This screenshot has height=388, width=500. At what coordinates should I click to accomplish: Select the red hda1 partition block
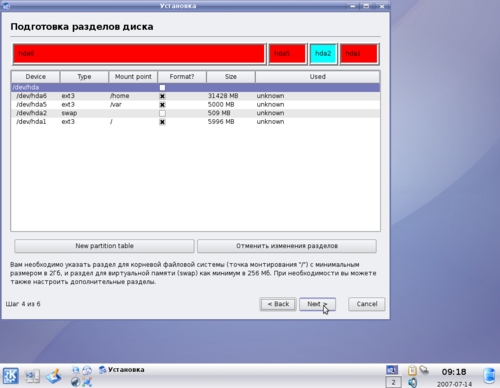coord(359,54)
